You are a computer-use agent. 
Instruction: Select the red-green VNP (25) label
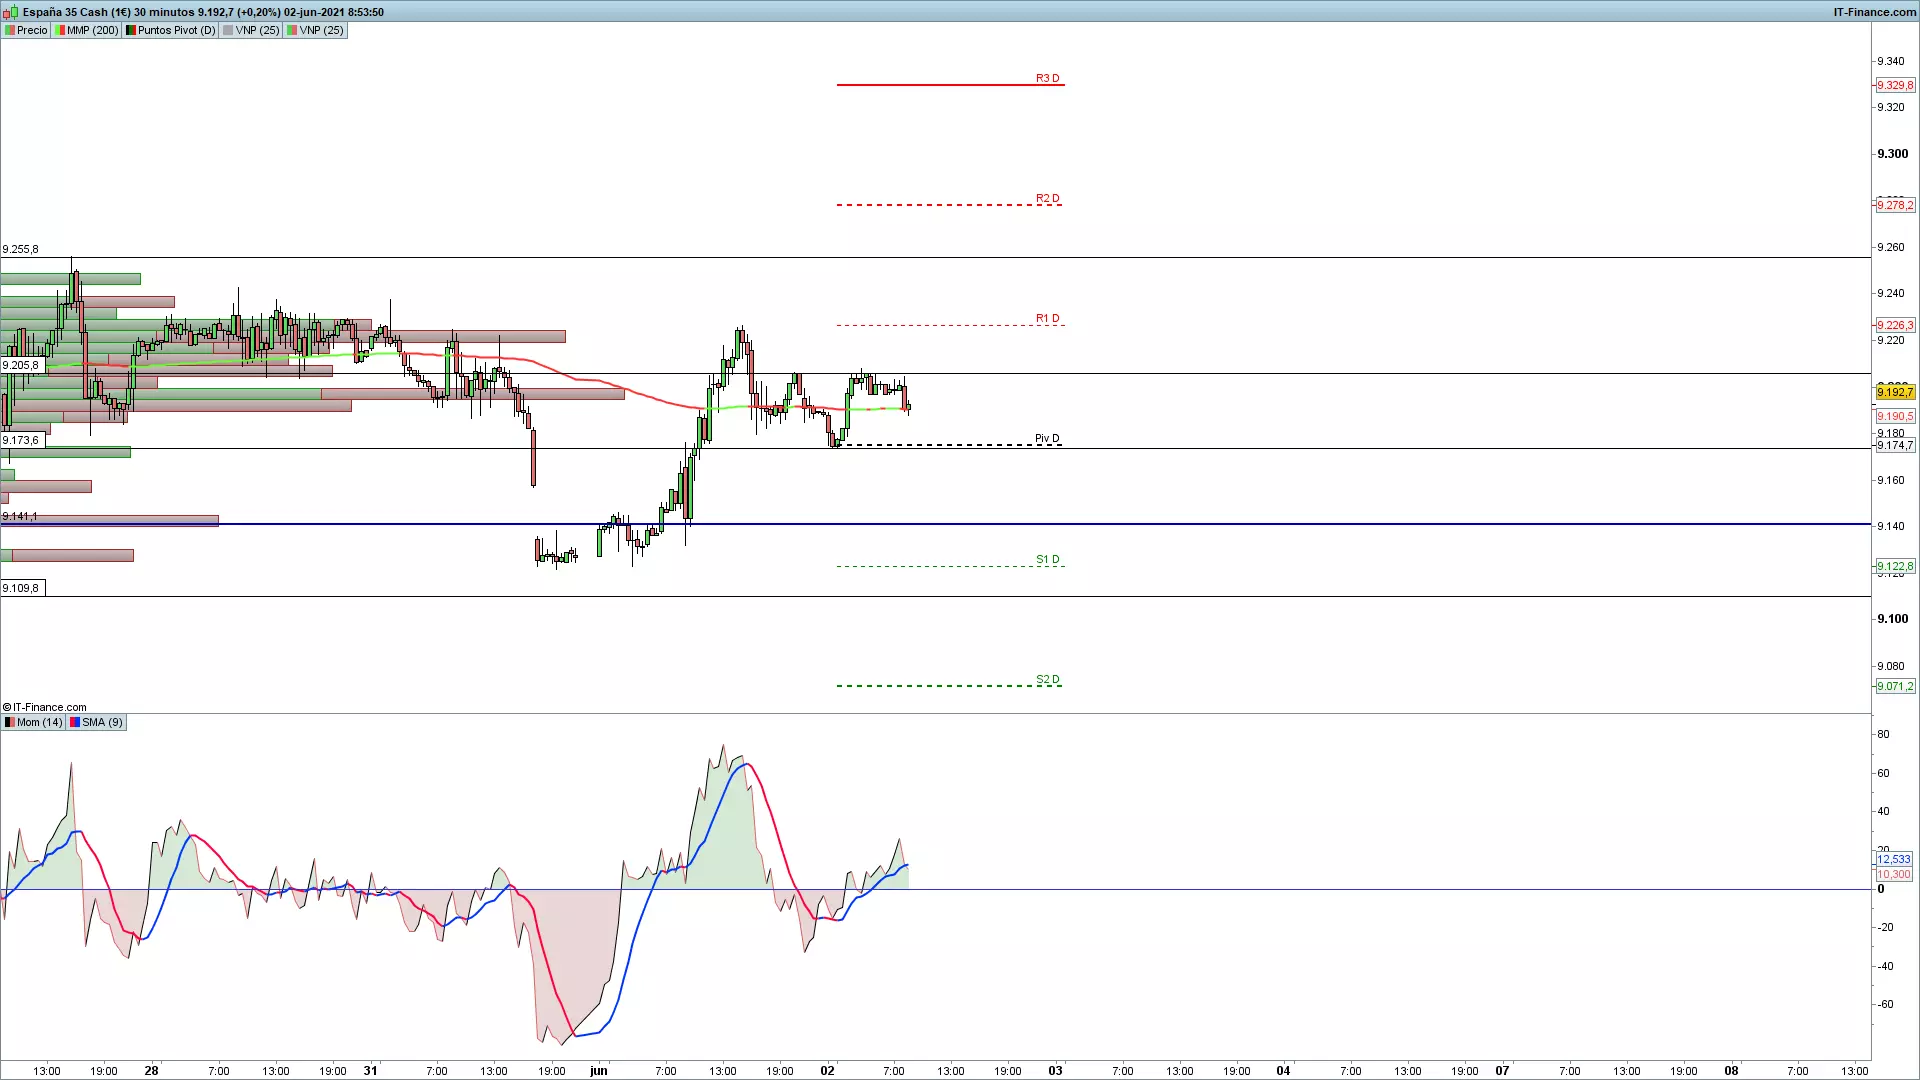[315, 30]
